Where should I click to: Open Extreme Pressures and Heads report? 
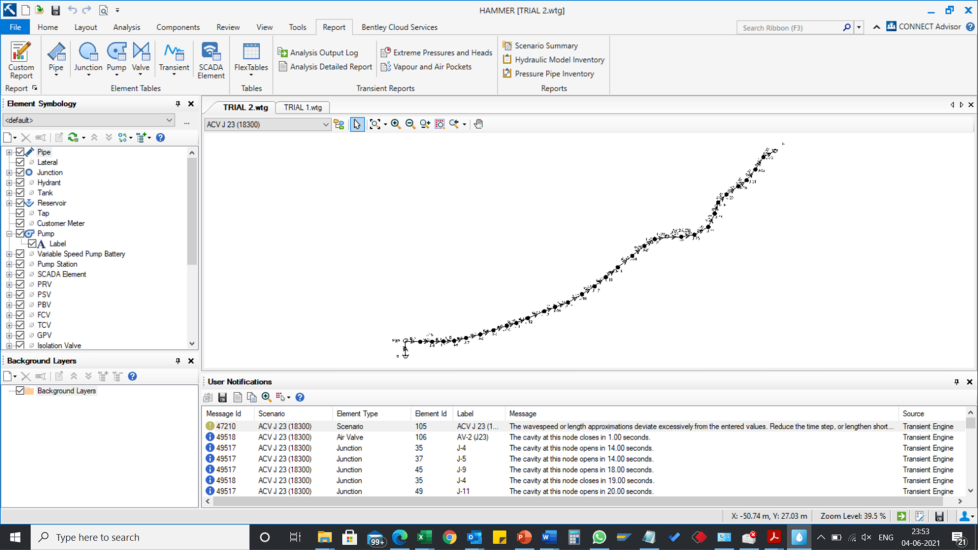coord(437,53)
